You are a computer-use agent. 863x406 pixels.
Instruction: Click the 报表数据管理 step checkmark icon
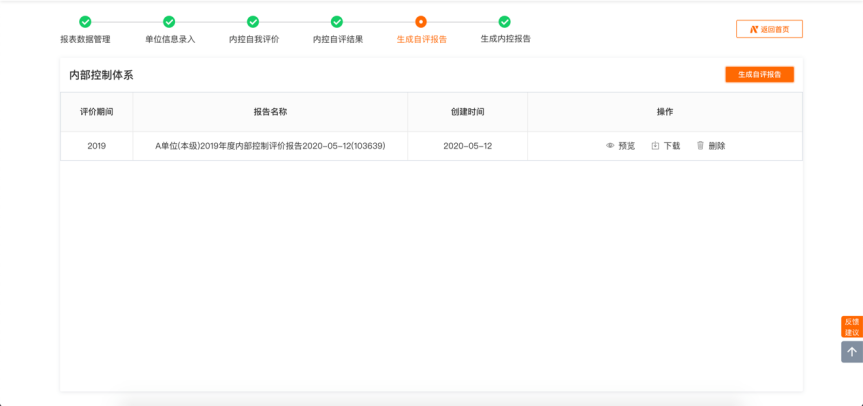pos(85,22)
